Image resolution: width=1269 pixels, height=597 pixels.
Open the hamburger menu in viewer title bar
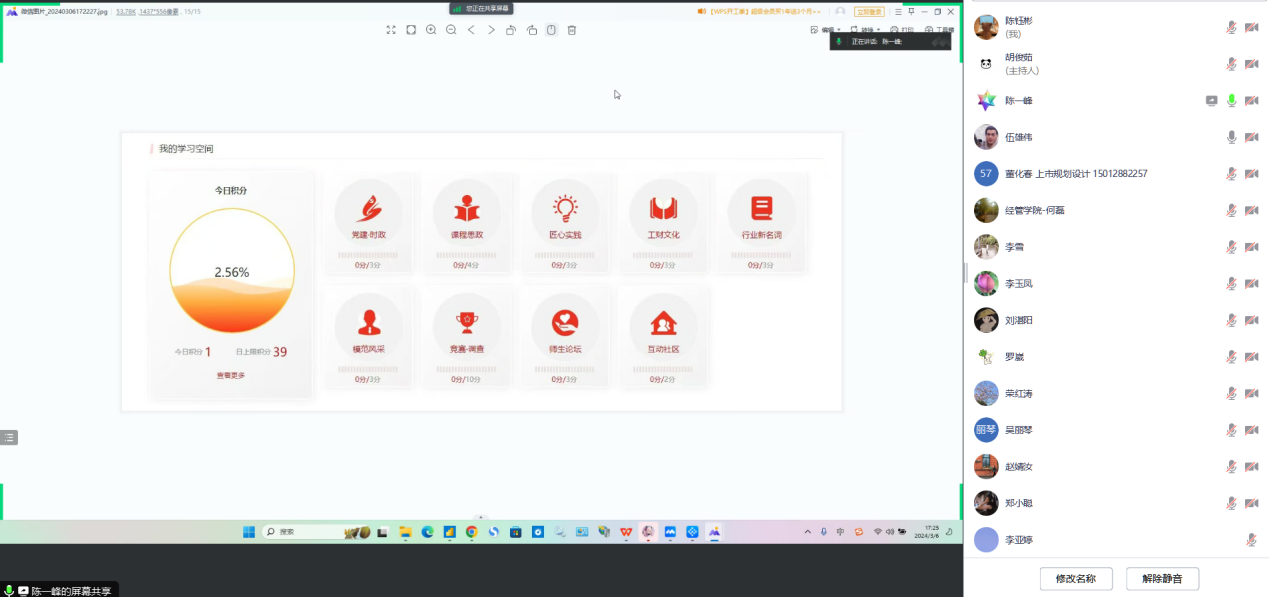tap(897, 11)
